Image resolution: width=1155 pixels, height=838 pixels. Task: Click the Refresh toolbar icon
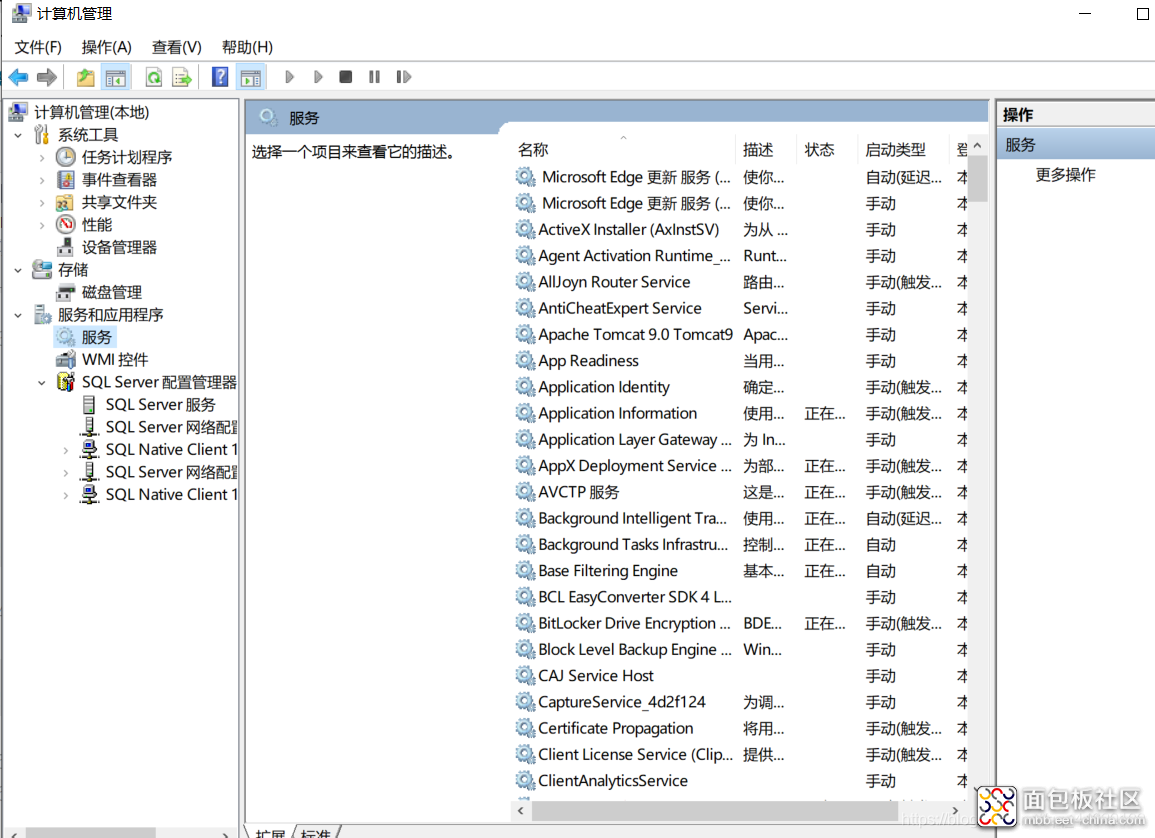[153, 77]
